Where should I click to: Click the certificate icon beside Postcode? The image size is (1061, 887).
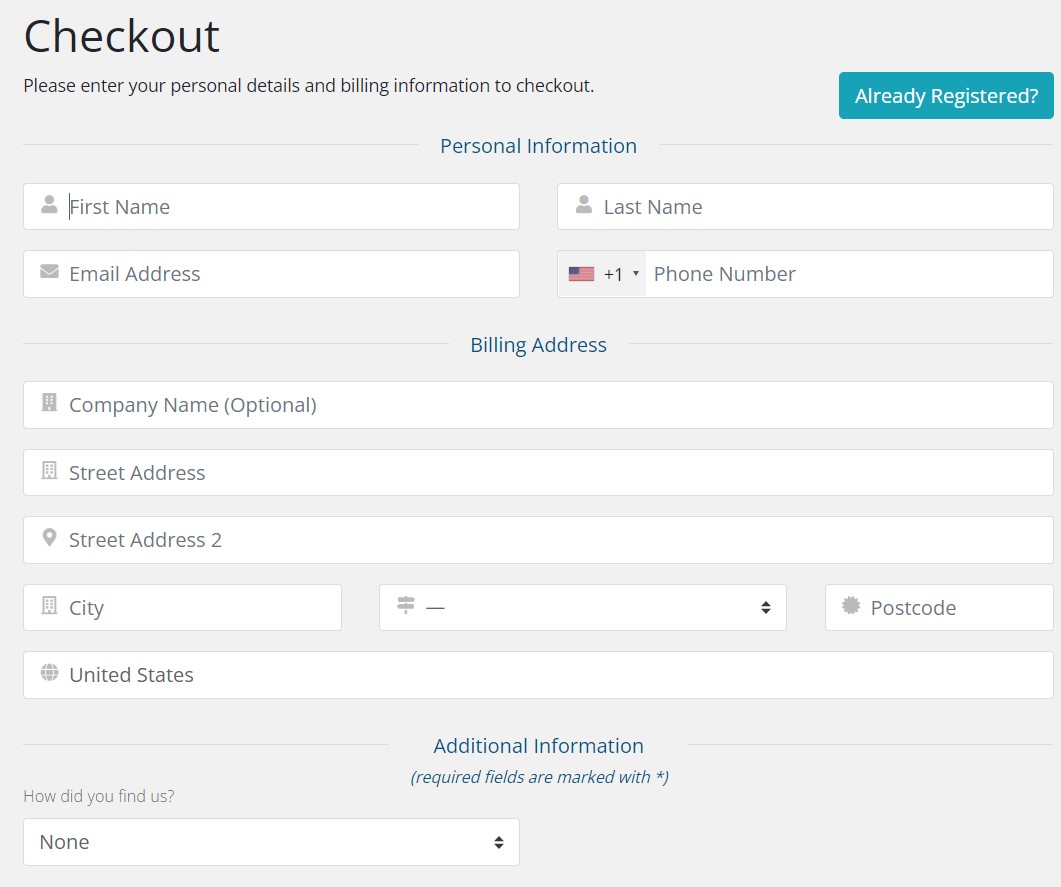click(x=851, y=605)
